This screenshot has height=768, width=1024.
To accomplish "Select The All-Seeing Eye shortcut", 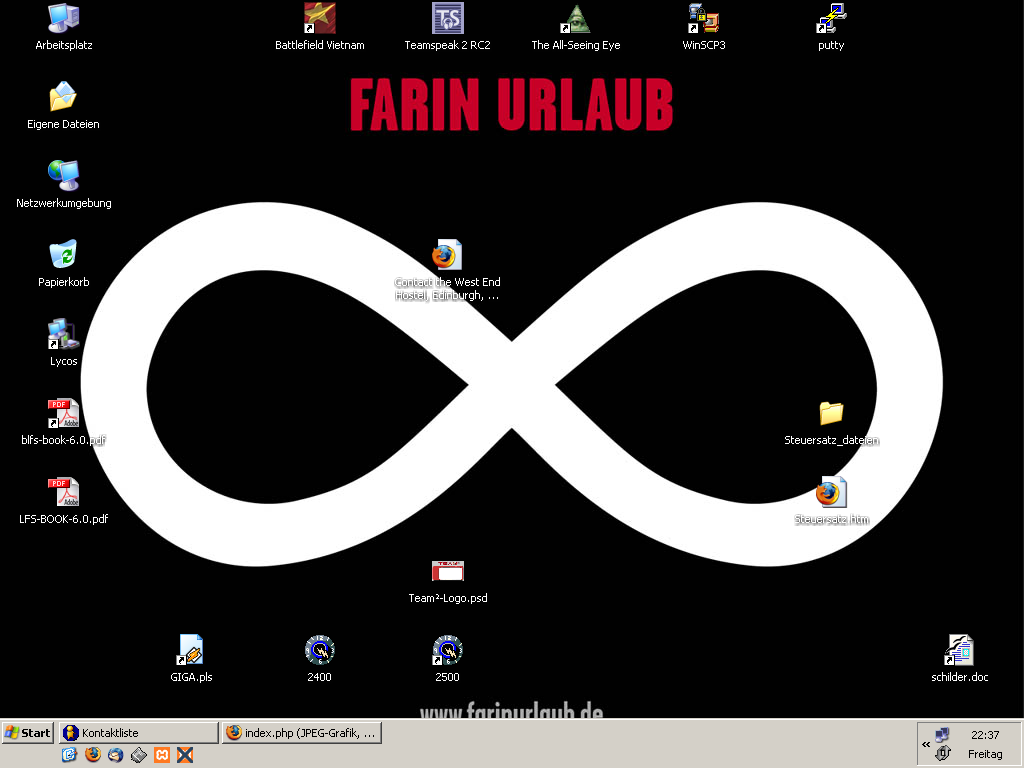I will click(x=575, y=19).
